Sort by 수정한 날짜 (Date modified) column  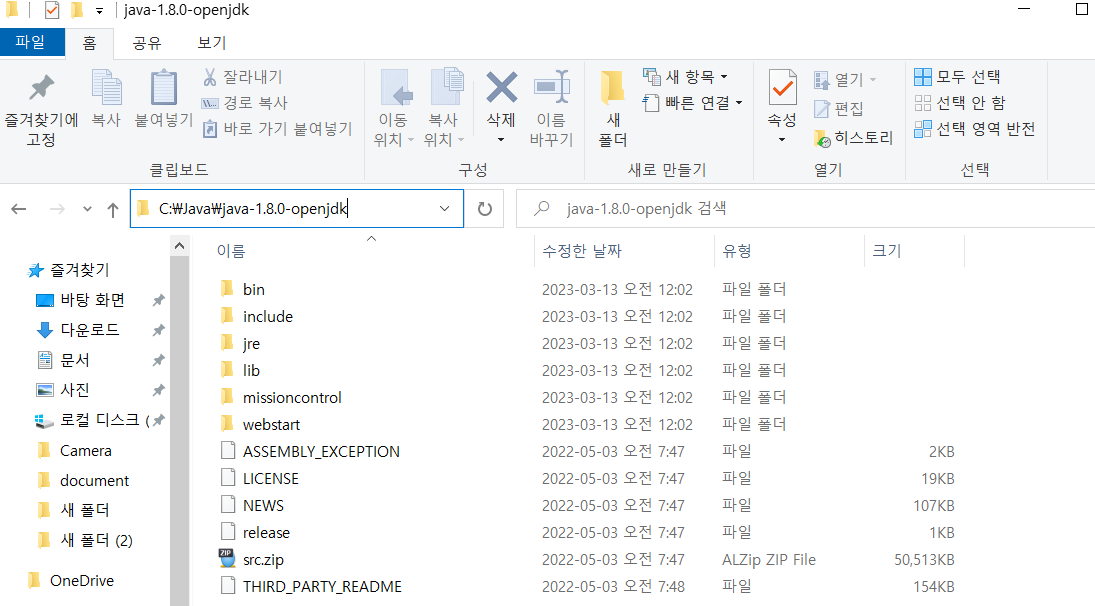582,251
